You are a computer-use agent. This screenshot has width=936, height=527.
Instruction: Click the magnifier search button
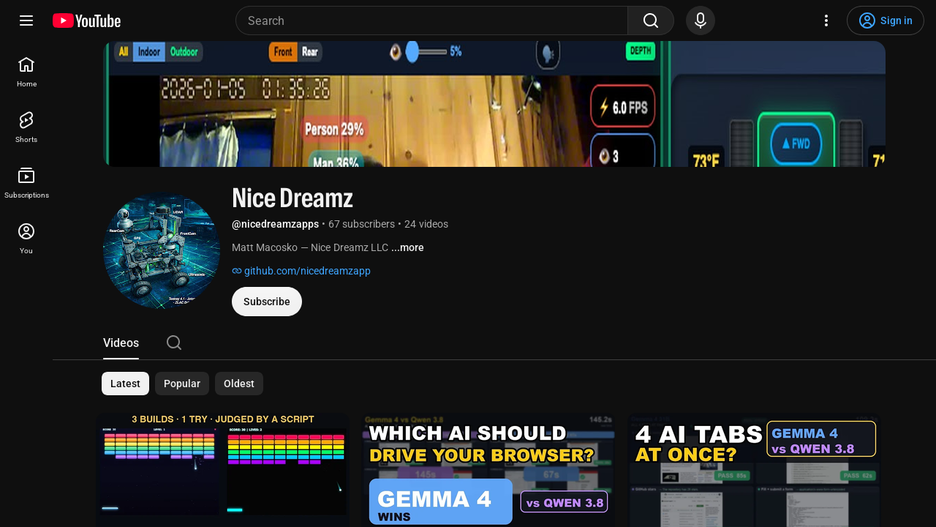(651, 21)
